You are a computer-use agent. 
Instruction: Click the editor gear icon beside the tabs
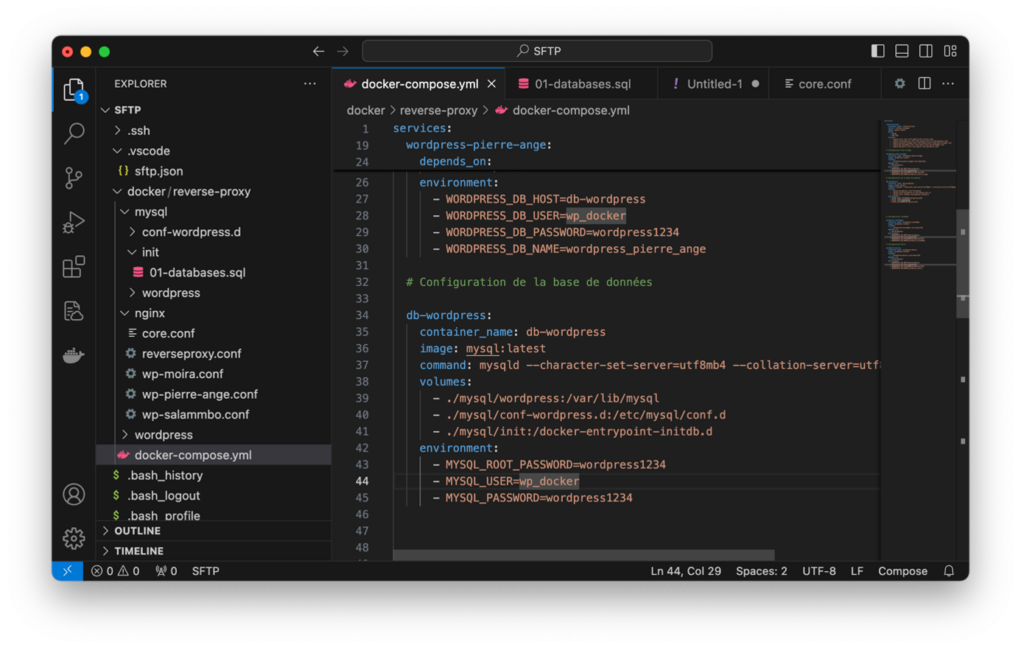pos(900,84)
